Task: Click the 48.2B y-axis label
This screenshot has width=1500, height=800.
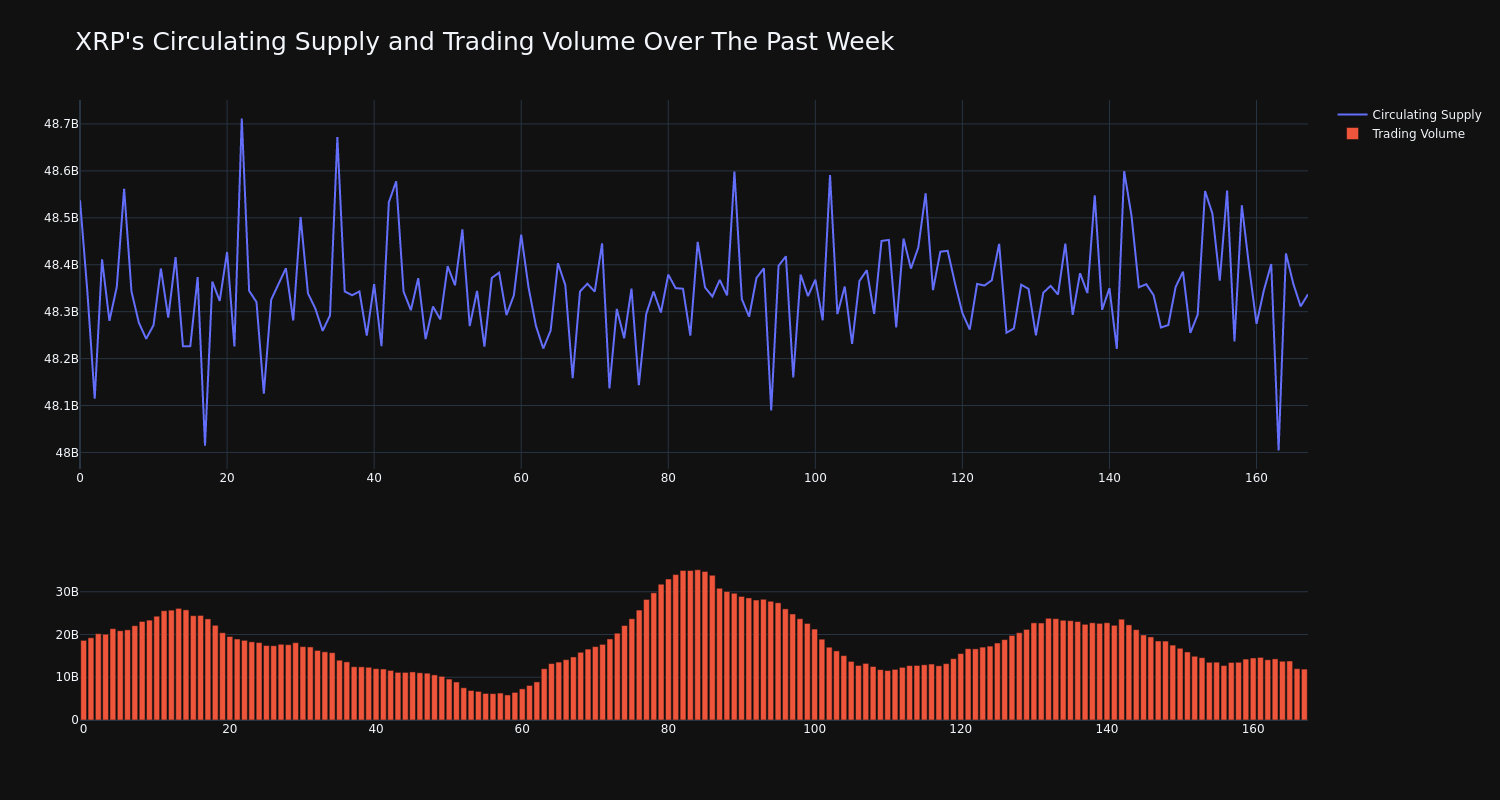Action: 61,359
